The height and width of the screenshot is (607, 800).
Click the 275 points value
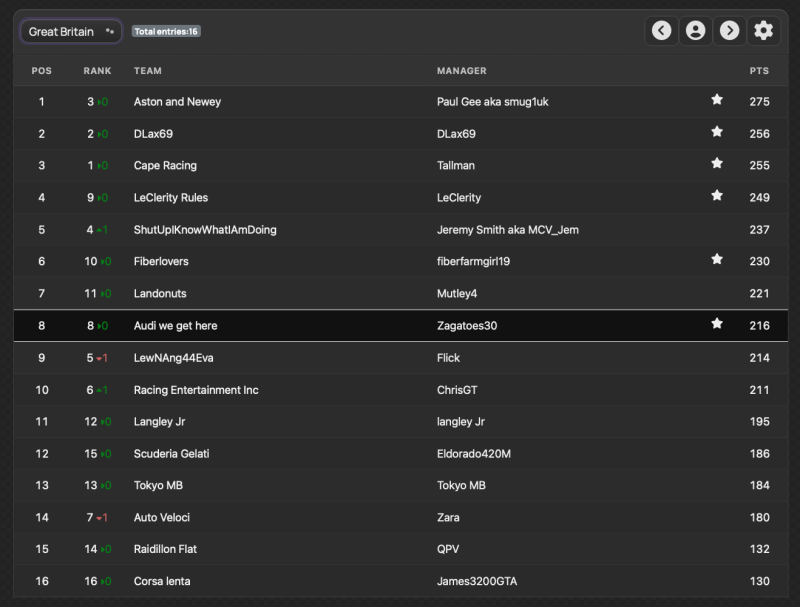click(x=759, y=102)
